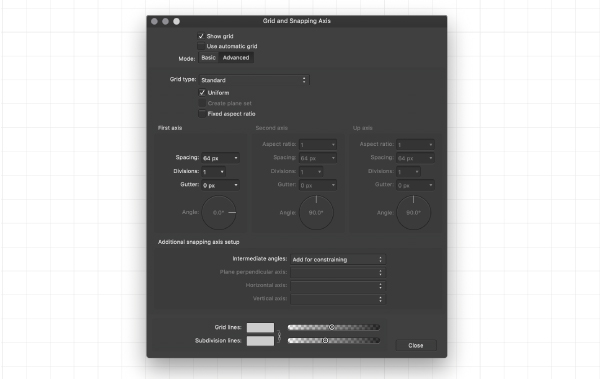Open Horizontal axis dropdown
600x379 pixels.
pos(338,286)
